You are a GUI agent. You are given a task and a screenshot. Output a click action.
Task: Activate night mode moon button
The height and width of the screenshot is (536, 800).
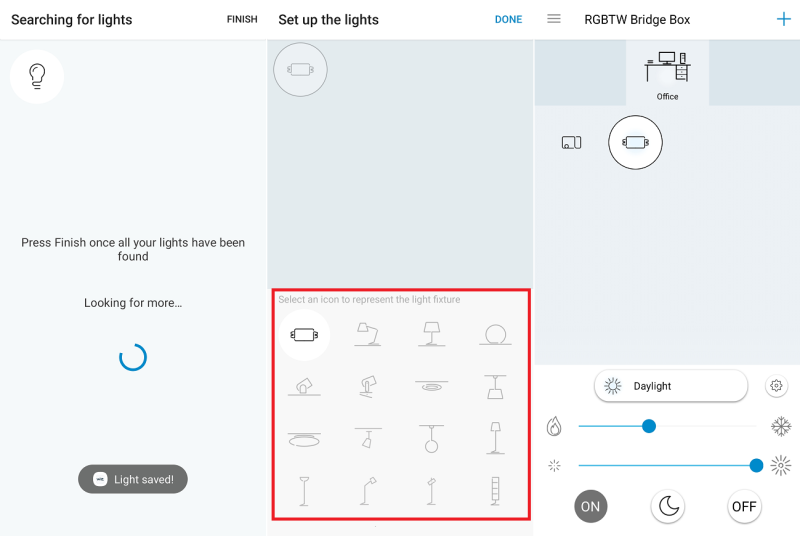(668, 506)
